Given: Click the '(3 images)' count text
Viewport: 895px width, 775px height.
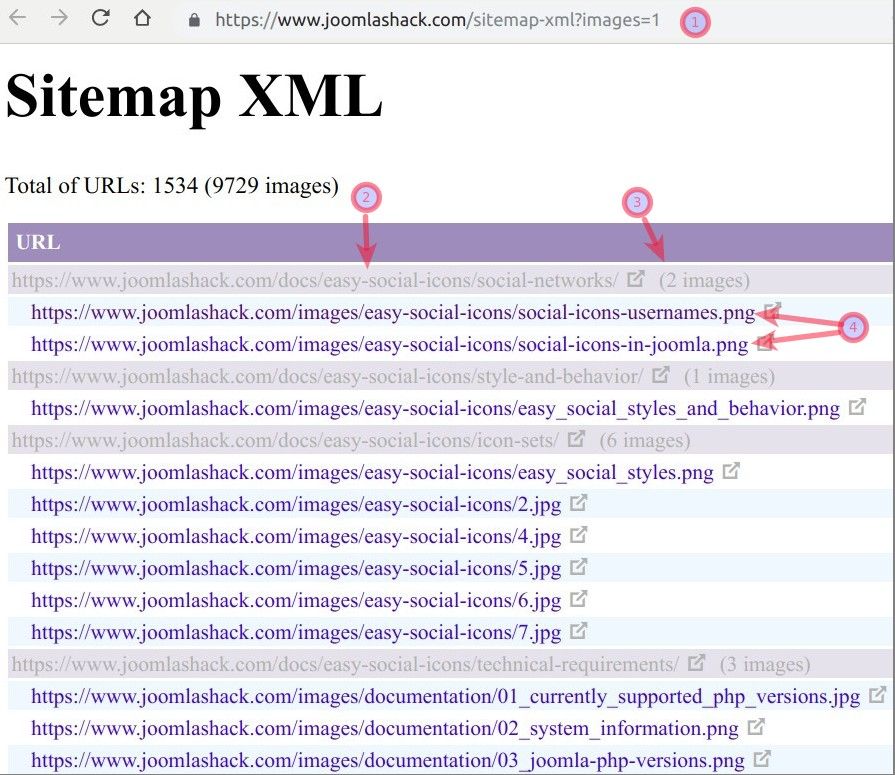Looking at the screenshot, I should click(x=765, y=664).
